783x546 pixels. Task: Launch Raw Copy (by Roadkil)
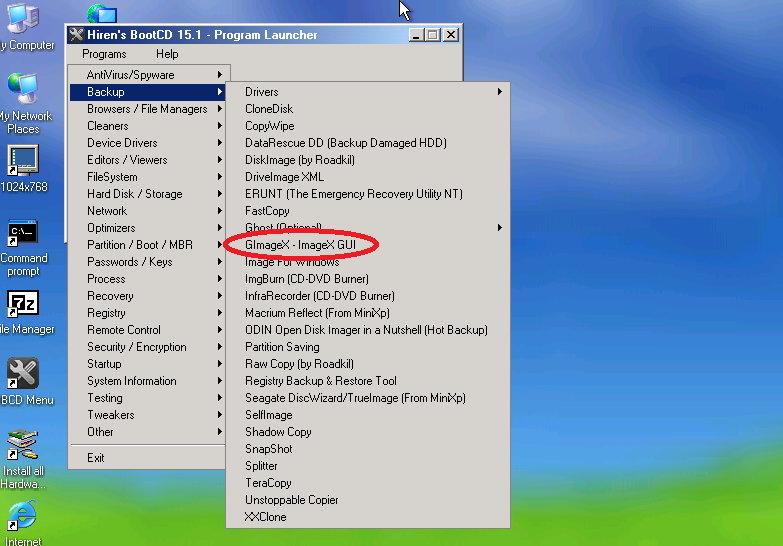pos(368,364)
